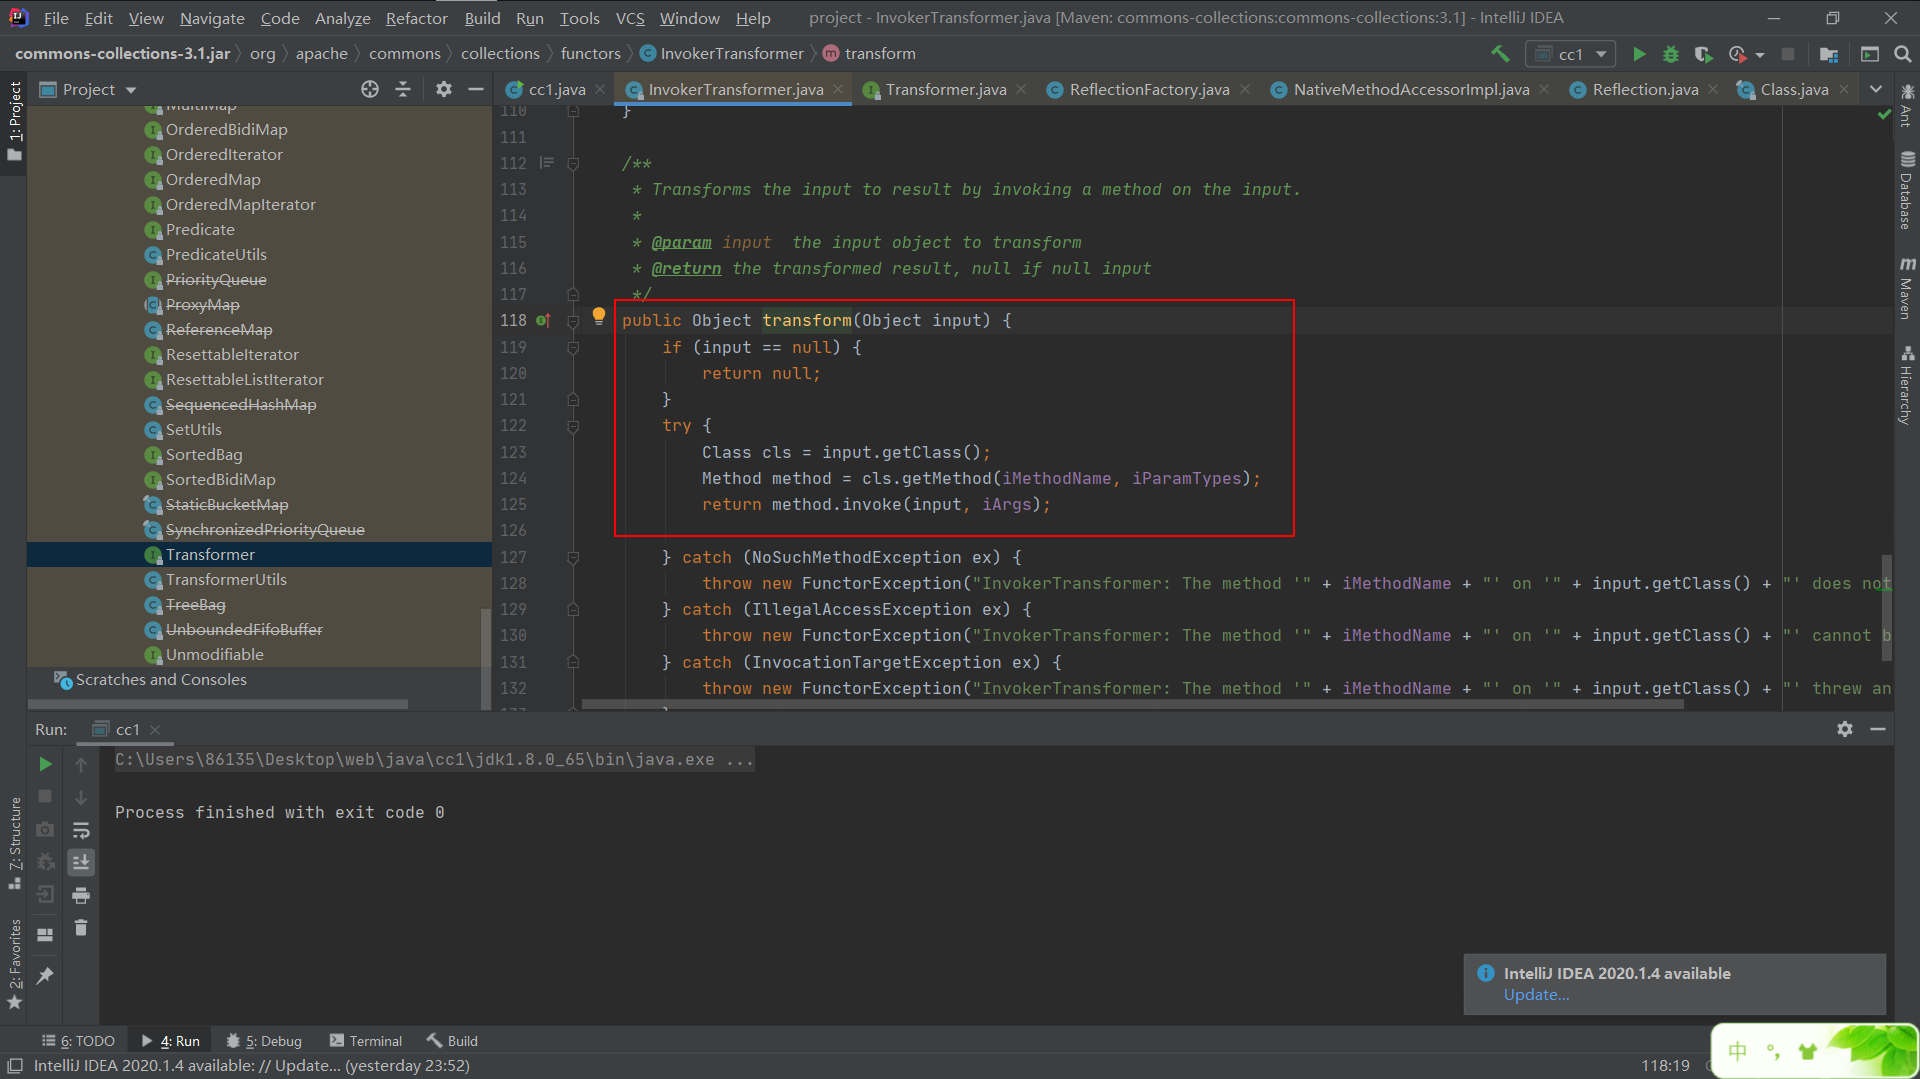Select TransformerUtils in project tree

226,579
